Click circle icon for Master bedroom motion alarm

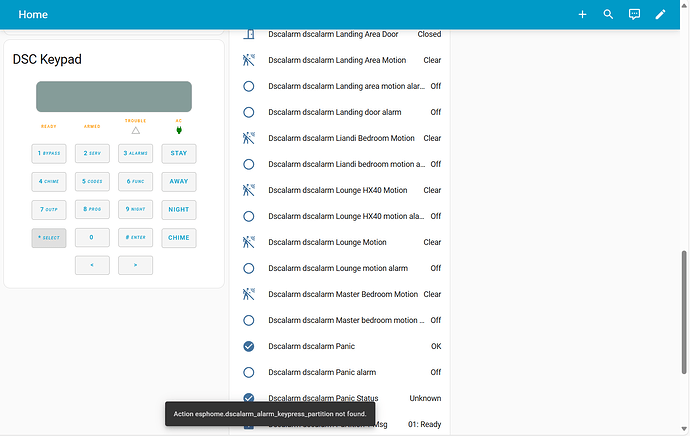[249, 320]
